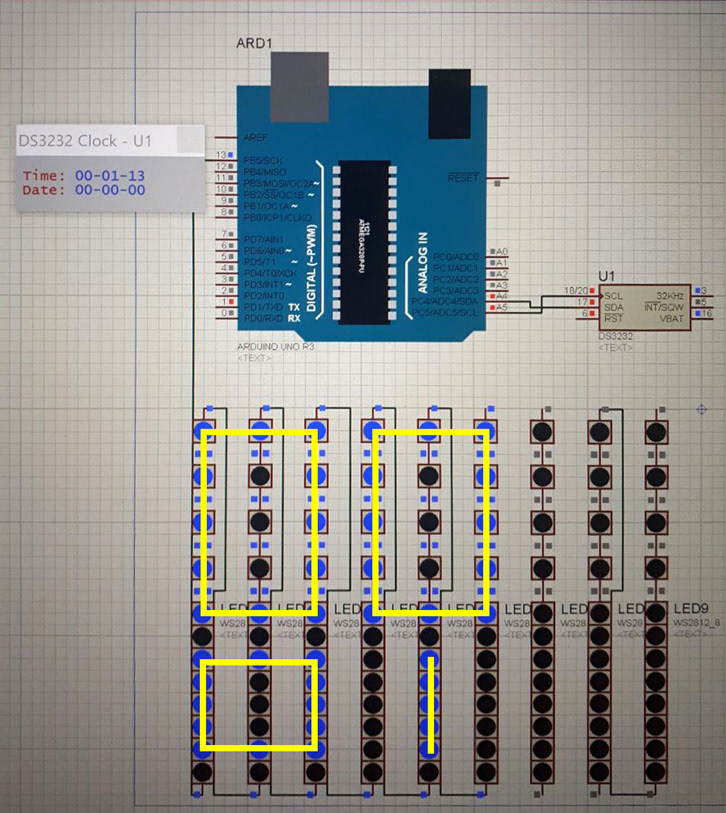
Task: Click the U1 reference label above DS3232 chip
Action: tap(606, 275)
